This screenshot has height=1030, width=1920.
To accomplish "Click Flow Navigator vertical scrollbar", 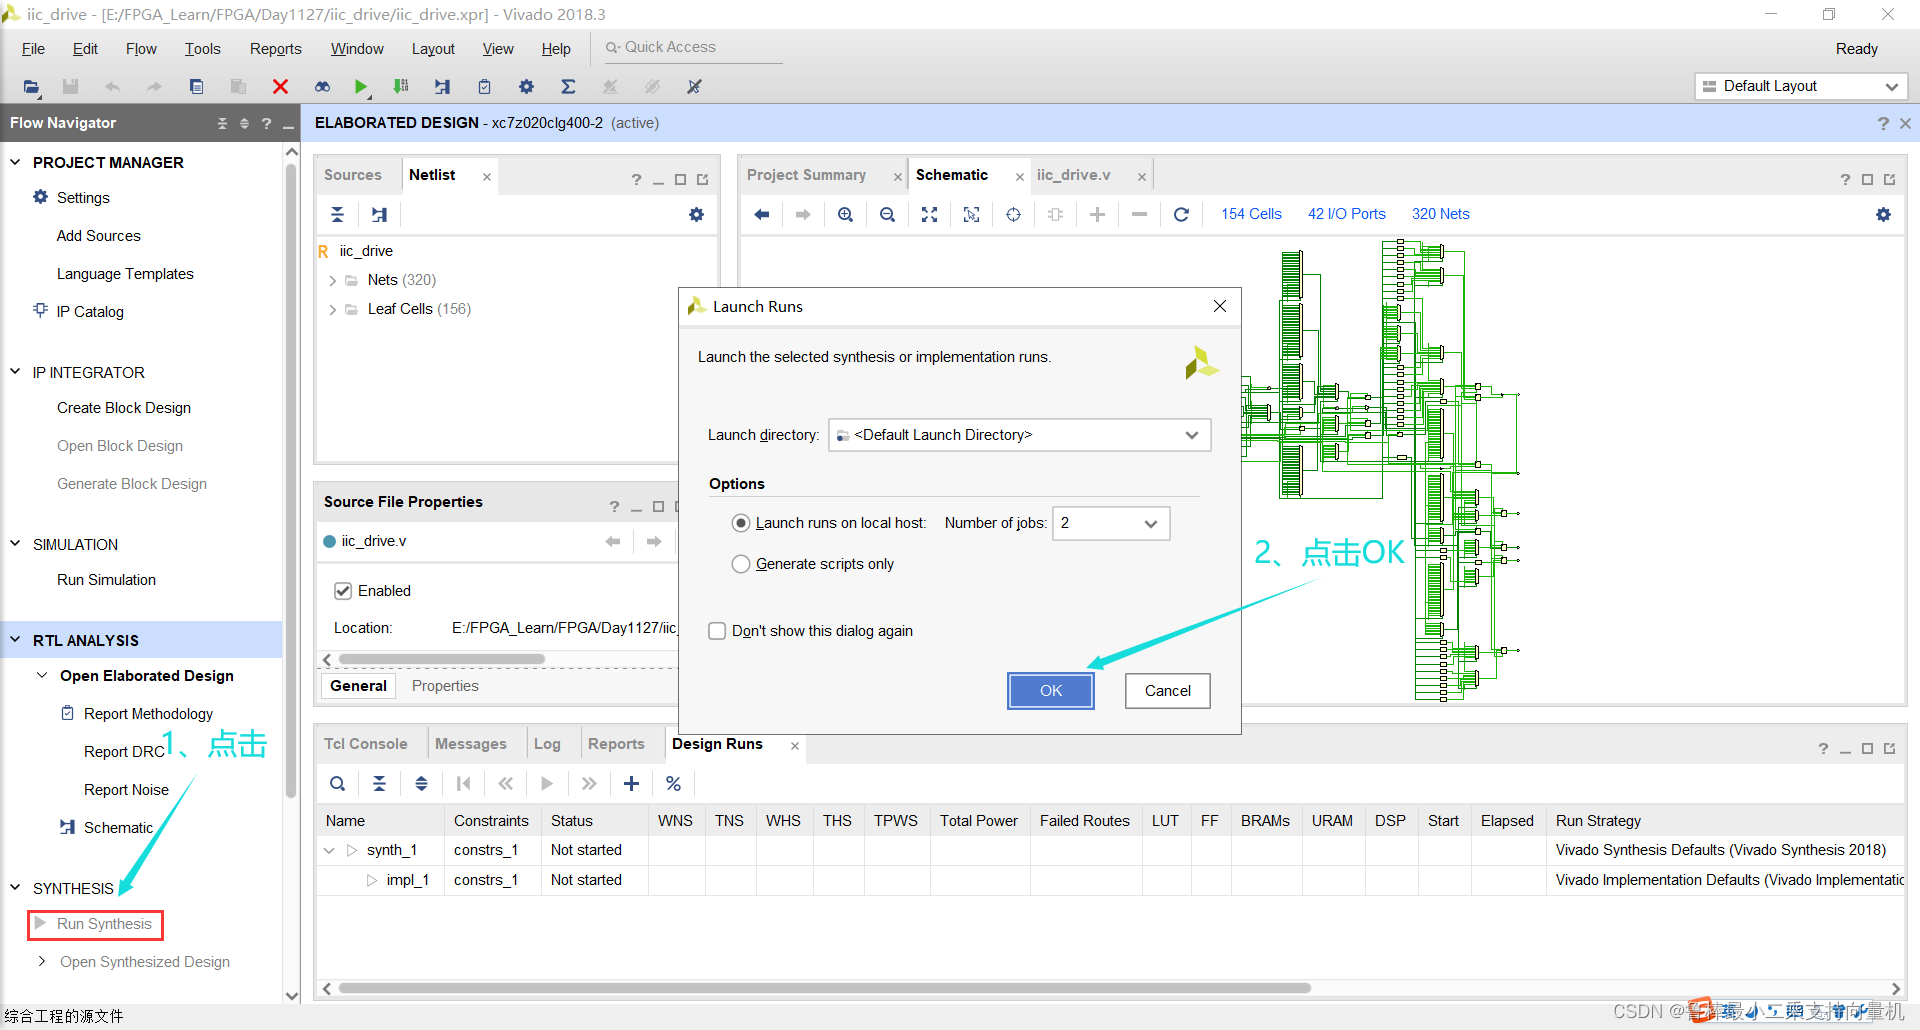I will click(292, 480).
